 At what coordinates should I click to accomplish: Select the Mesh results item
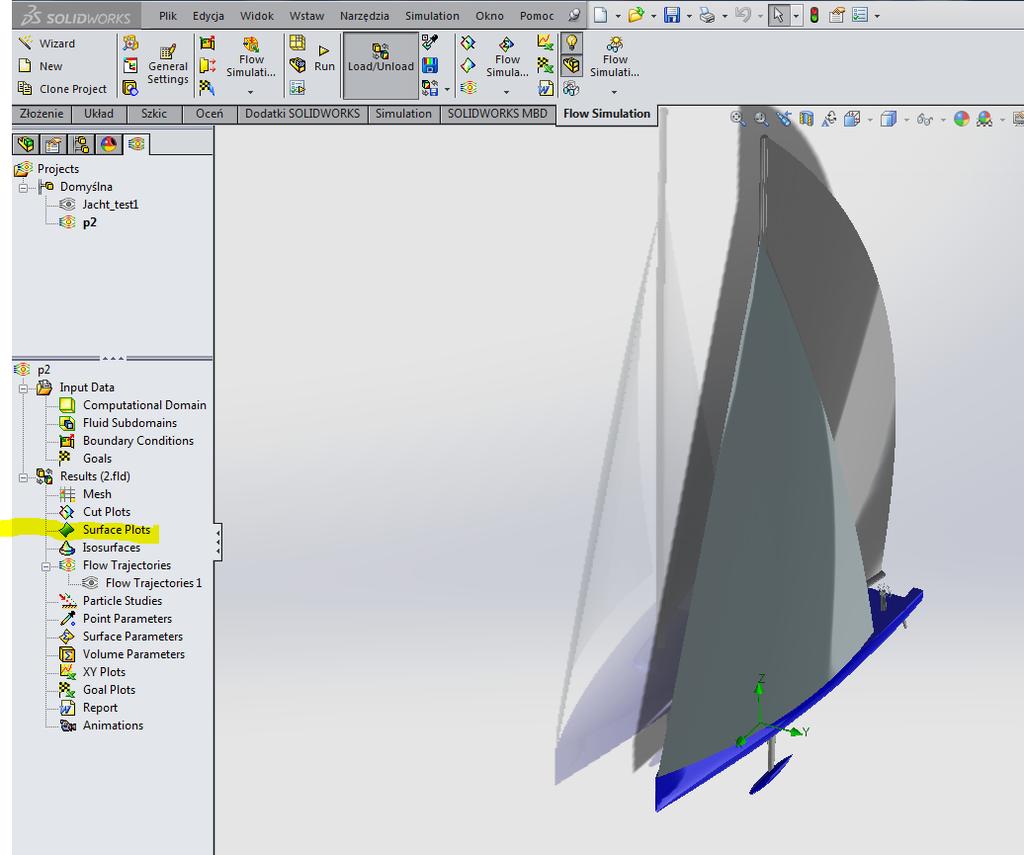[x=97, y=494]
